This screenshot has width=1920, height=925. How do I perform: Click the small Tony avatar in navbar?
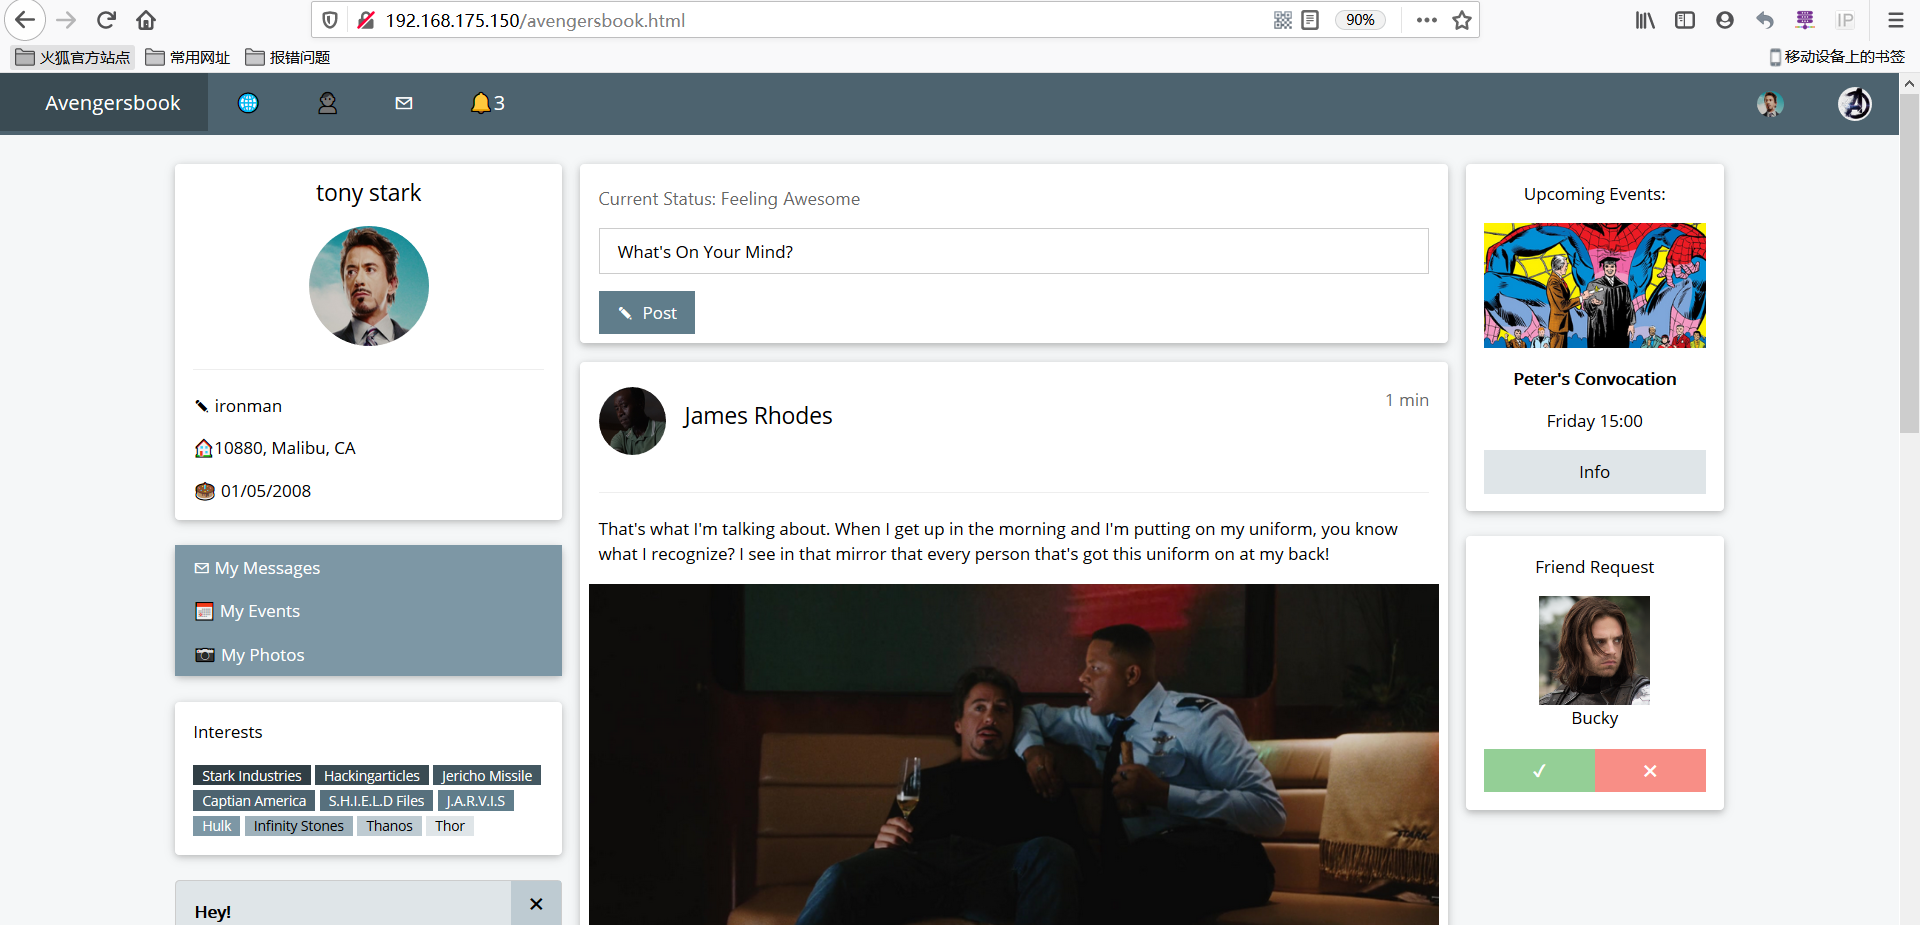[x=1770, y=104]
